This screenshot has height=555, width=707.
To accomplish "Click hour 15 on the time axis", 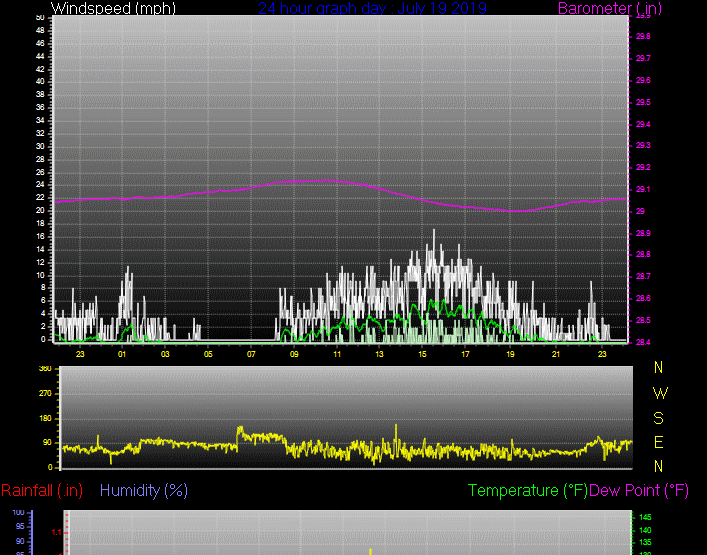I will [423, 354].
